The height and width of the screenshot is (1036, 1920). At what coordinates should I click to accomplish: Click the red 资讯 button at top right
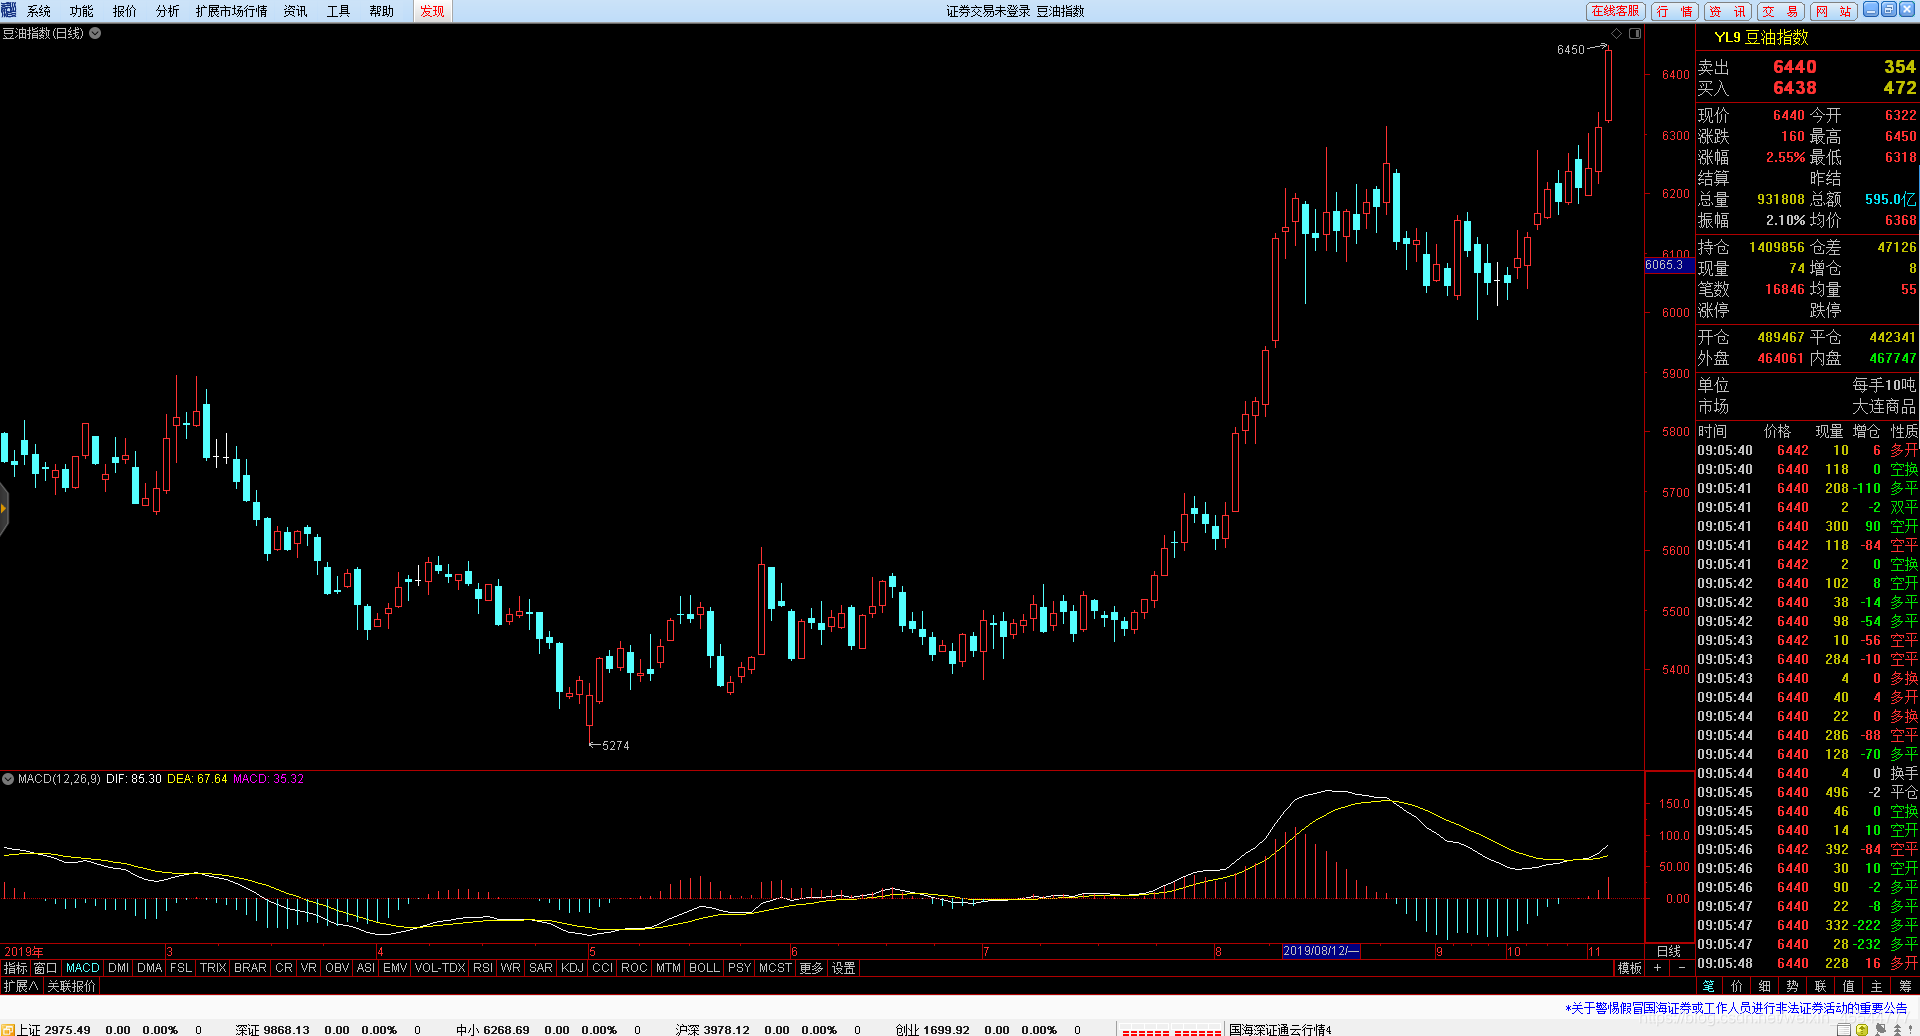point(1728,11)
